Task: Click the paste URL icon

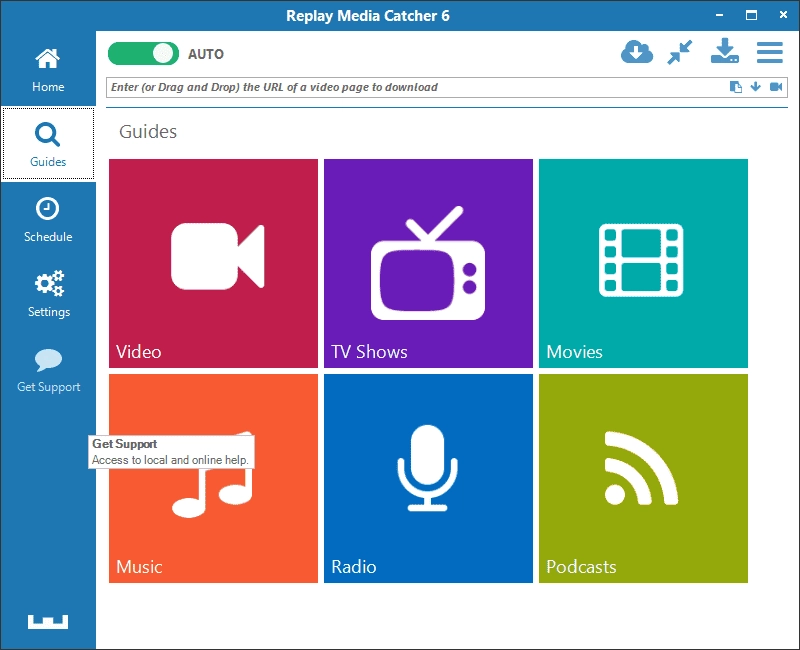Action: click(x=735, y=87)
